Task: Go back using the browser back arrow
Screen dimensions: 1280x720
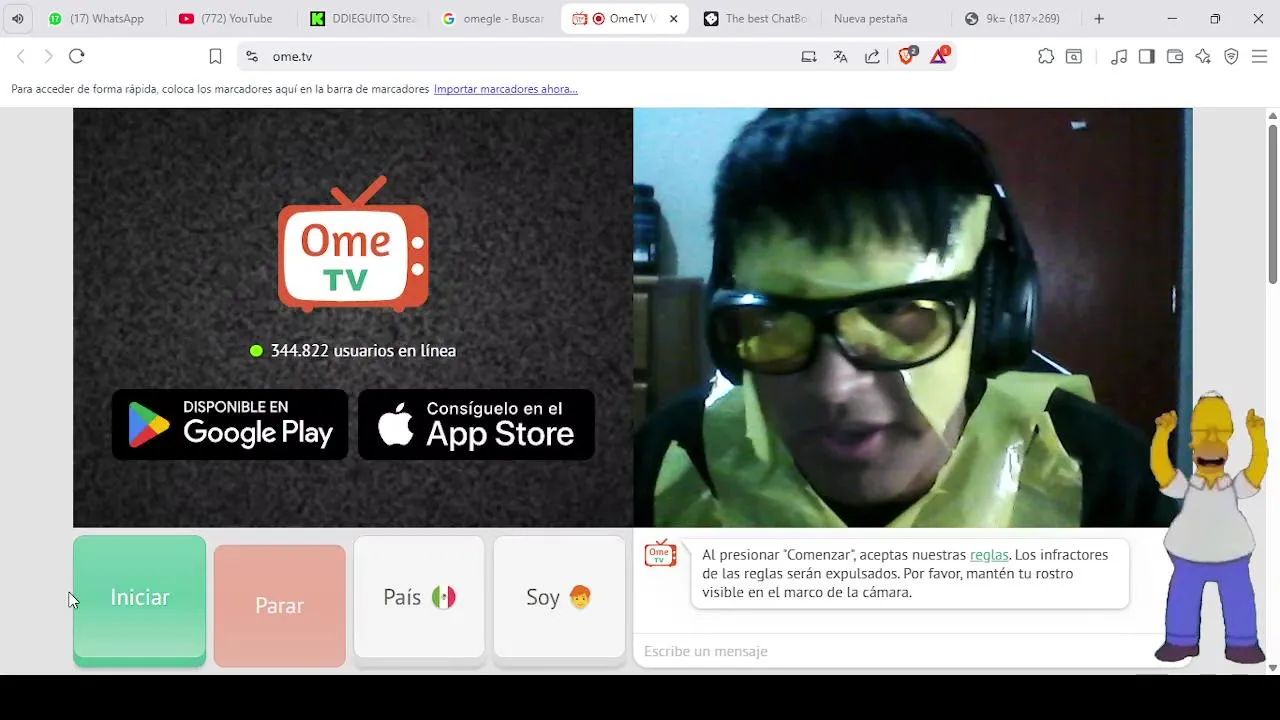Action: click(20, 57)
